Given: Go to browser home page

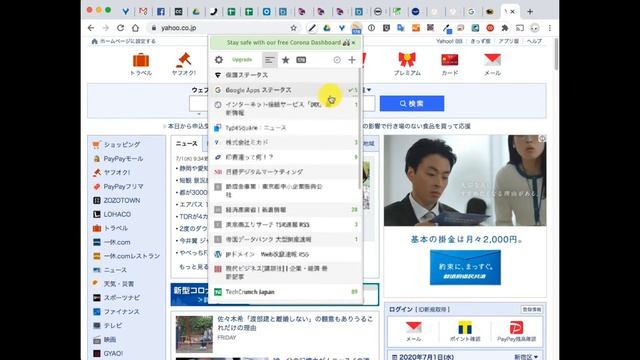Looking at the screenshot, I should click(x=136, y=28).
